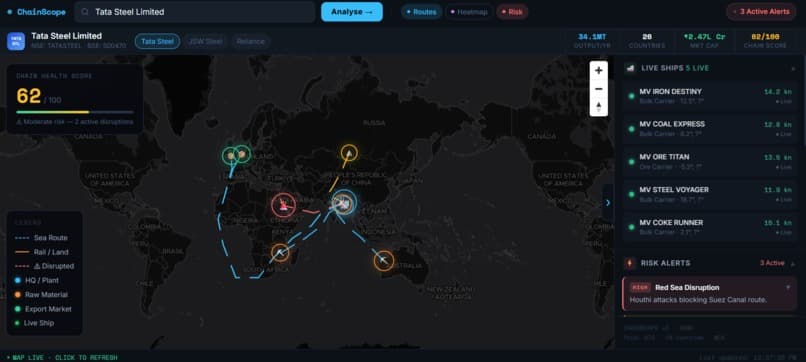Viewport: 806px width, 362px height.
Task: Toggle the Routes layer view
Action: click(421, 12)
